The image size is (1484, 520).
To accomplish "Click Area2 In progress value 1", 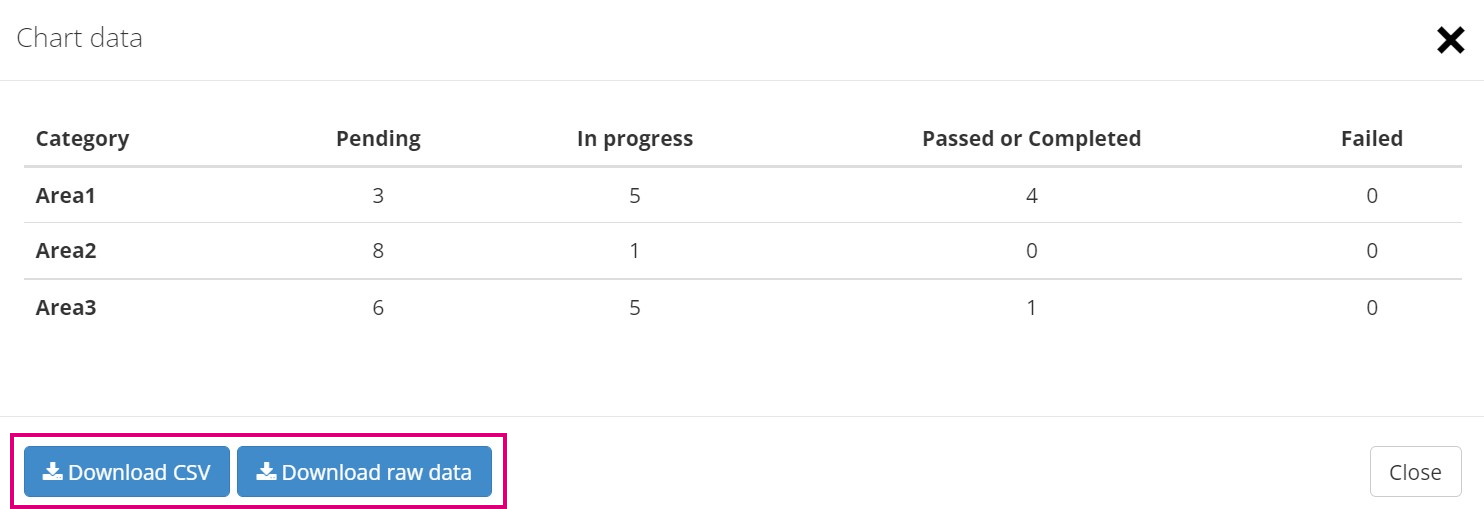I will (x=635, y=251).
